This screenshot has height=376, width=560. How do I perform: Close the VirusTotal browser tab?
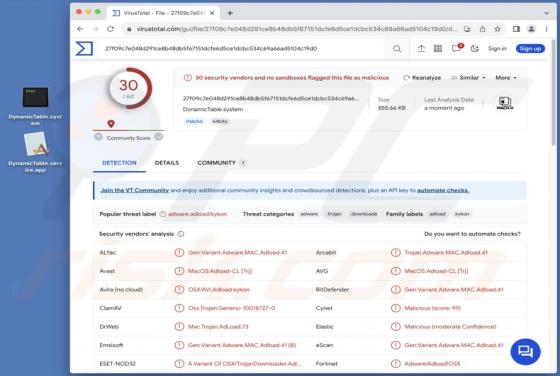(x=212, y=13)
